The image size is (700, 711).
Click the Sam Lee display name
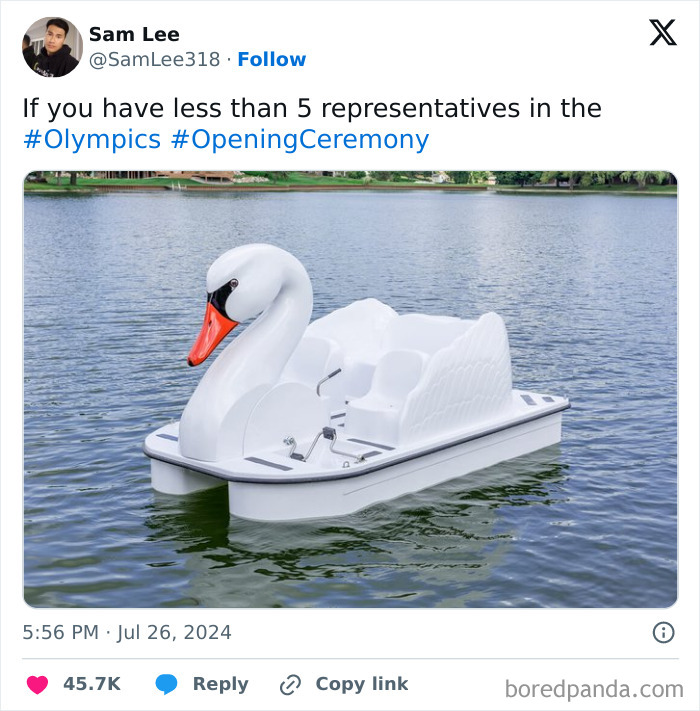134,34
